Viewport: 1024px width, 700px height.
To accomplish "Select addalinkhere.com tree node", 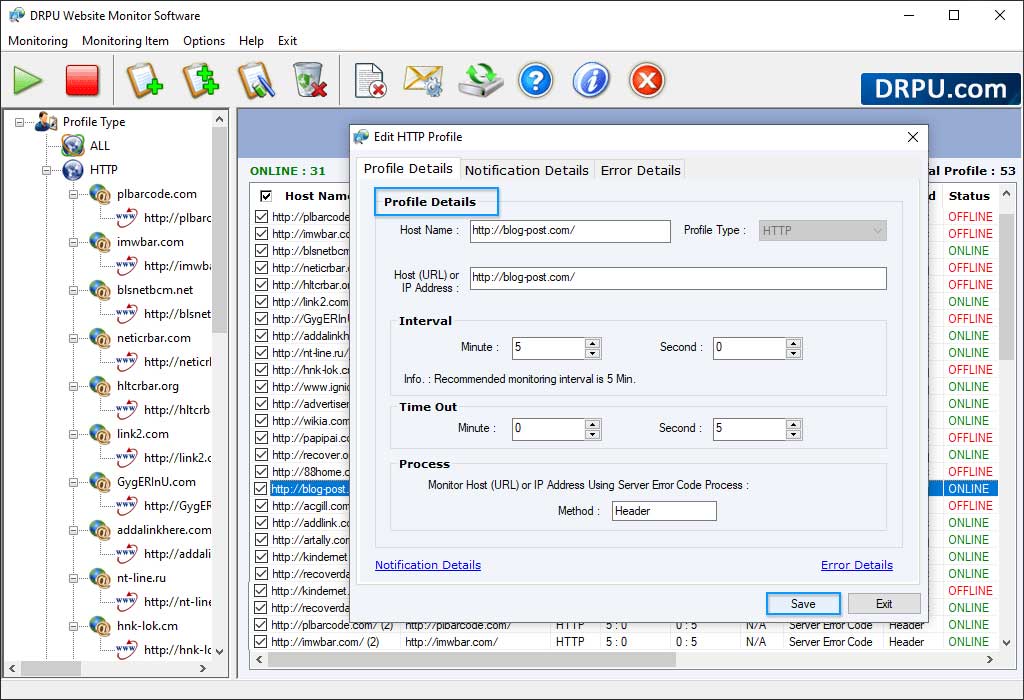I will 164,530.
